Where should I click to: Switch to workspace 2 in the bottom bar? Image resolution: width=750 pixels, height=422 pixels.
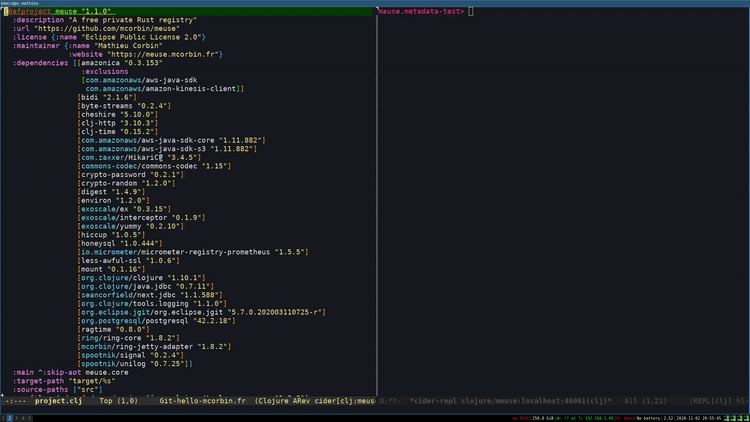[x=9, y=418]
